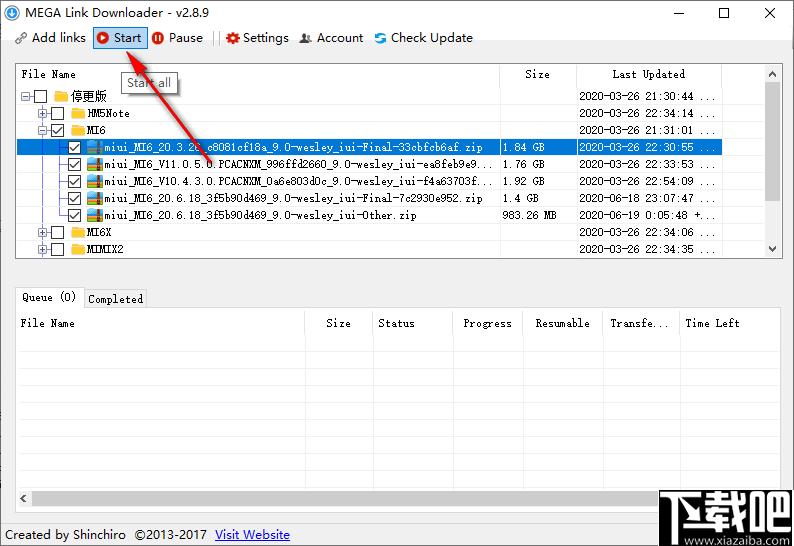Click the queue horizontal scrollbar thumb
The width and height of the screenshot is (794, 546).
point(345,498)
